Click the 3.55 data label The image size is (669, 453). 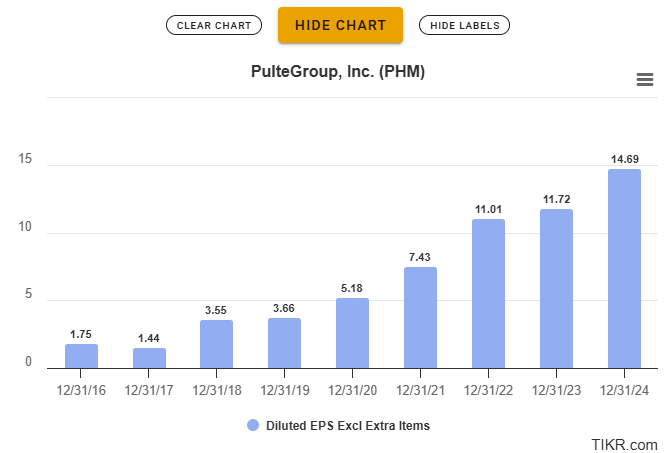216,310
